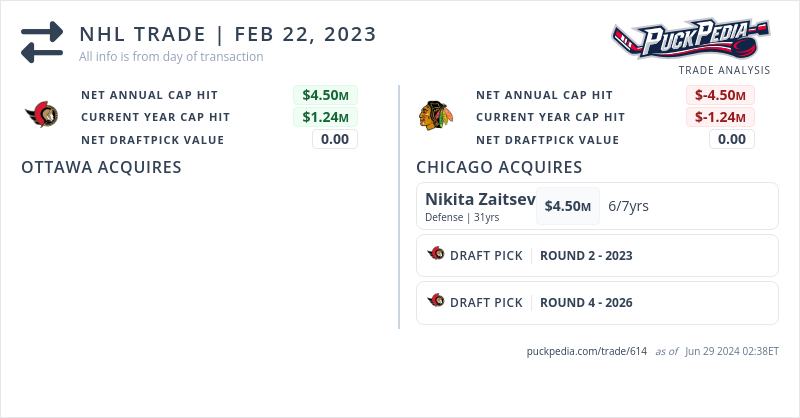The height and width of the screenshot is (418, 800).
Task: Click the Ottawa Senators team logo
Action: pyautogui.click(x=42, y=116)
